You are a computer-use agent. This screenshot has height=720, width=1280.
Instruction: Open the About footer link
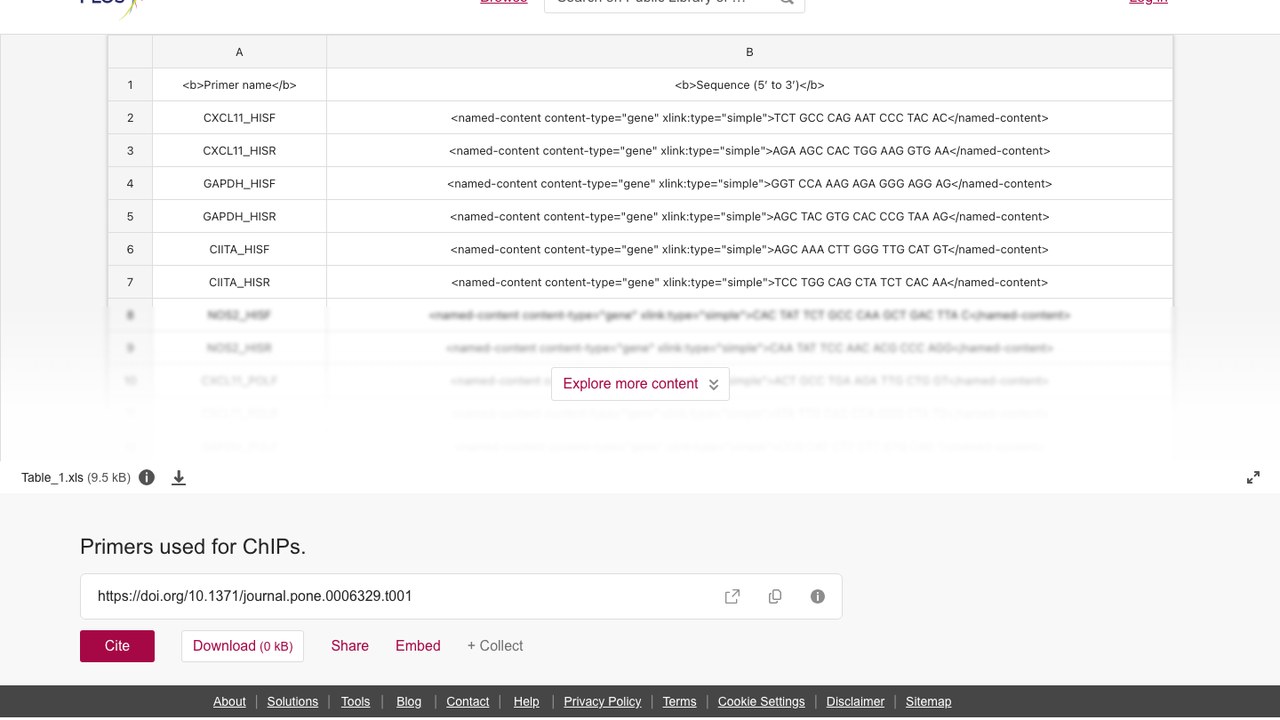(x=229, y=702)
